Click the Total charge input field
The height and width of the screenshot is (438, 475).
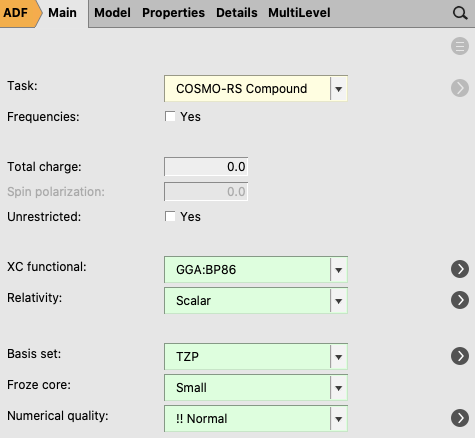(x=206, y=167)
